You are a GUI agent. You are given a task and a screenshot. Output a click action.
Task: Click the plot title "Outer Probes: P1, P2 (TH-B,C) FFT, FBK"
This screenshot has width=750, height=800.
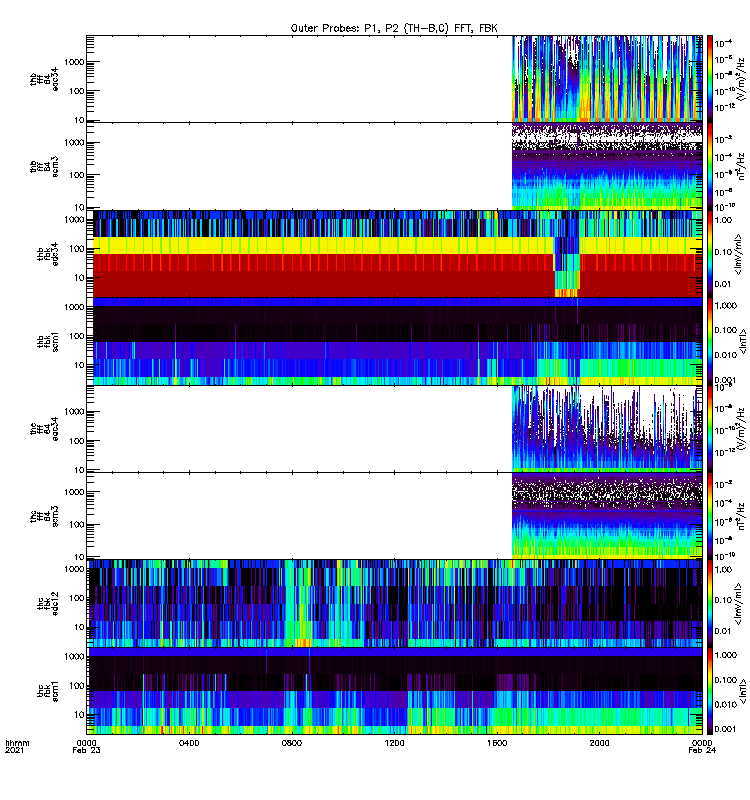pos(393,28)
